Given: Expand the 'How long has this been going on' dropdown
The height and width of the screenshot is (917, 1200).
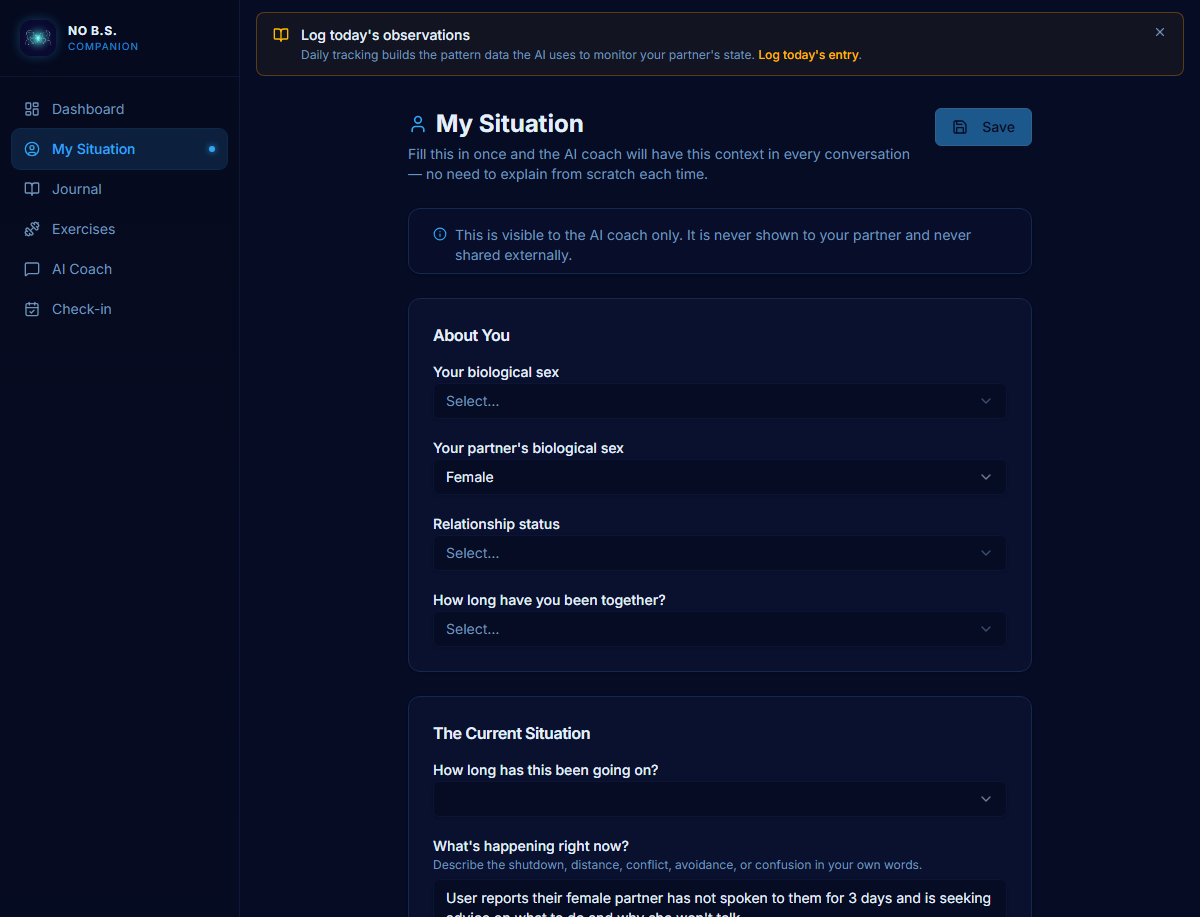Looking at the screenshot, I should click(x=719, y=799).
